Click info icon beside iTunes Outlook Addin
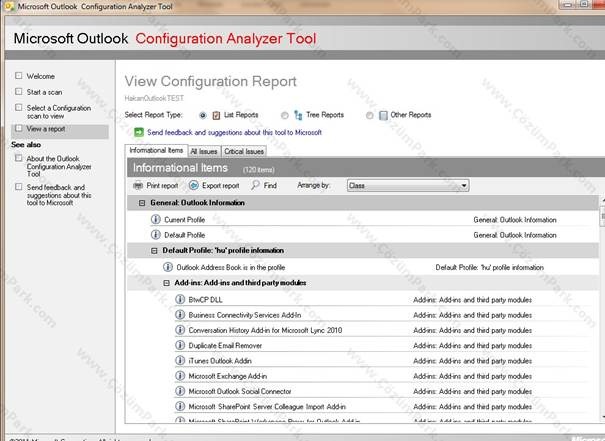 coord(180,360)
